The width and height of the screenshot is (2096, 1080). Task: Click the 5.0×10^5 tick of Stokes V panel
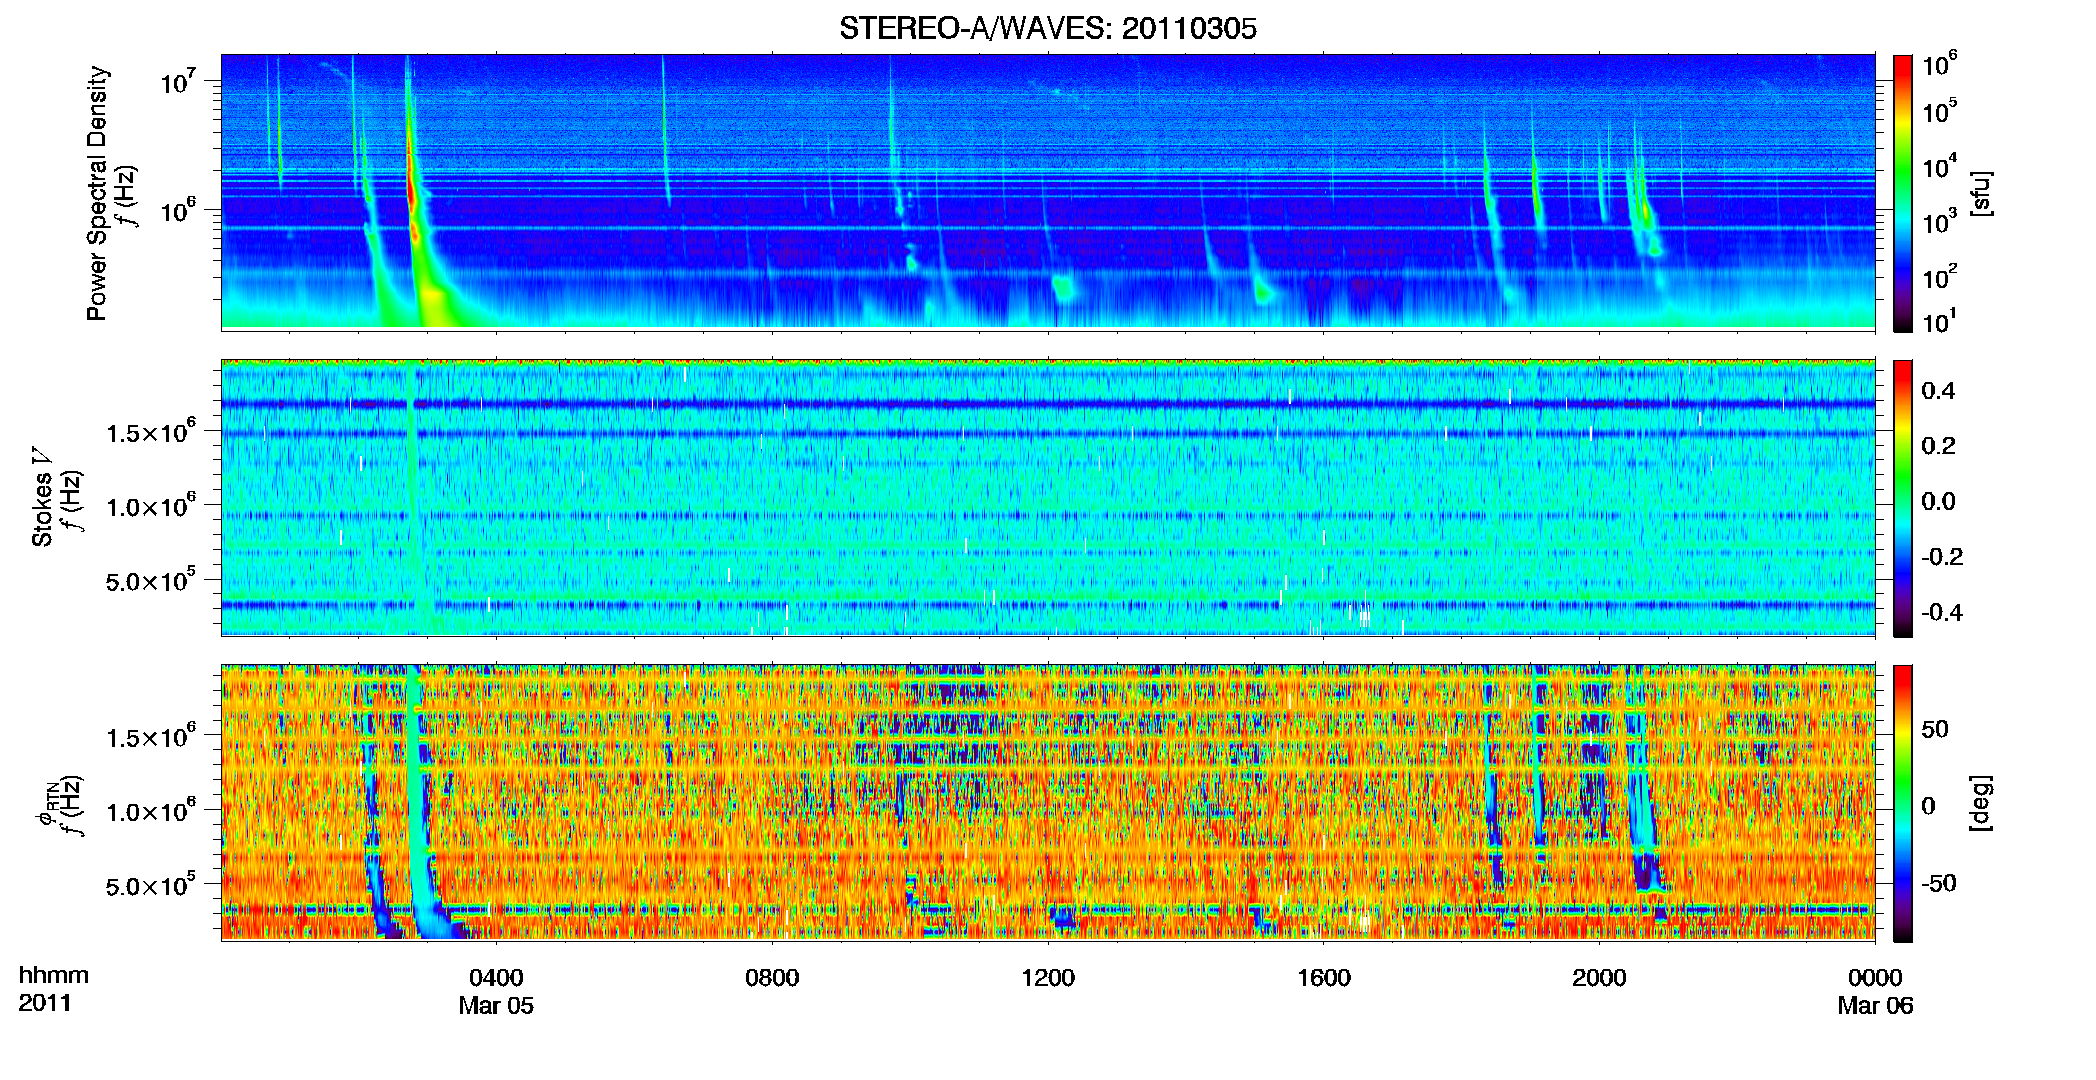point(150,580)
